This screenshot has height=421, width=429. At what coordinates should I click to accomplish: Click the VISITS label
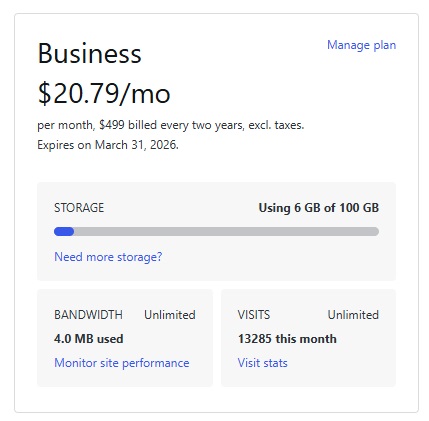(x=254, y=315)
